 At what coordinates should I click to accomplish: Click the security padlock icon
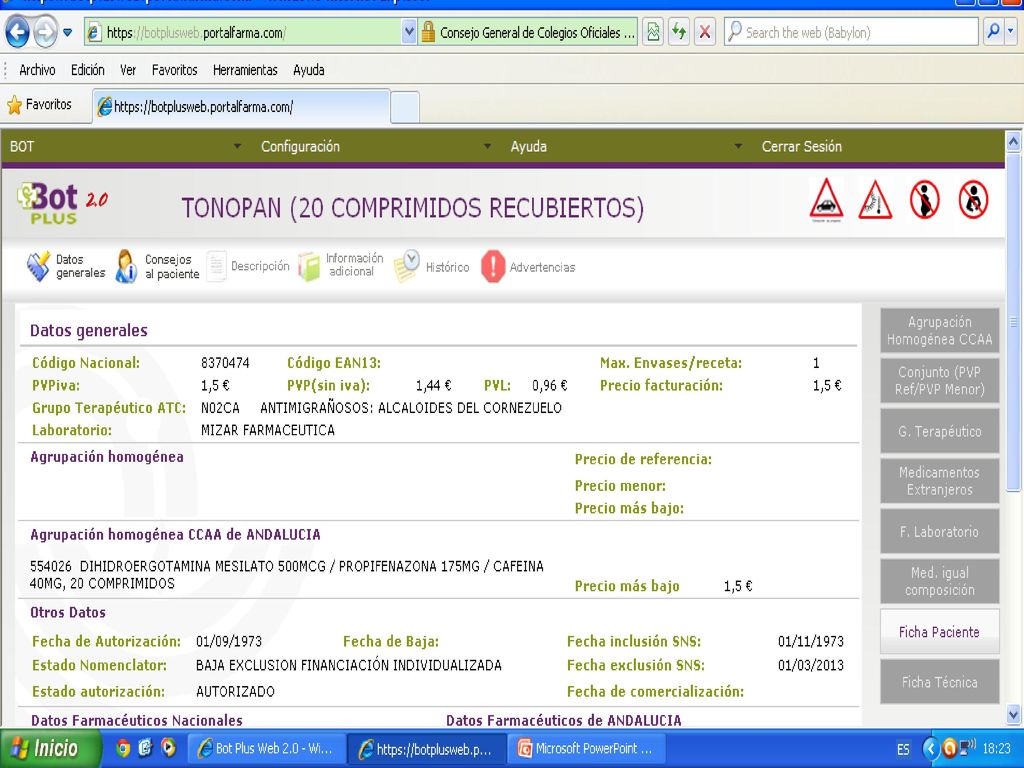click(x=428, y=33)
